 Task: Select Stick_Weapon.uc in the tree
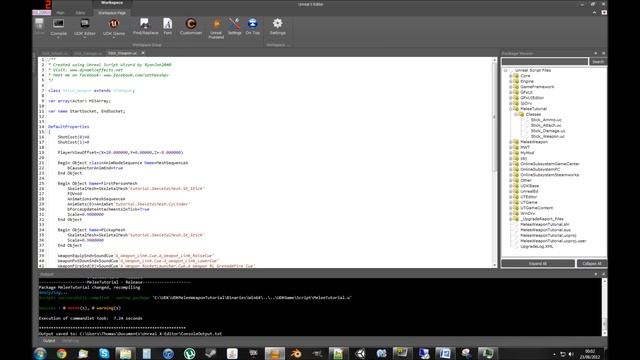pyautogui.click(x=547, y=136)
